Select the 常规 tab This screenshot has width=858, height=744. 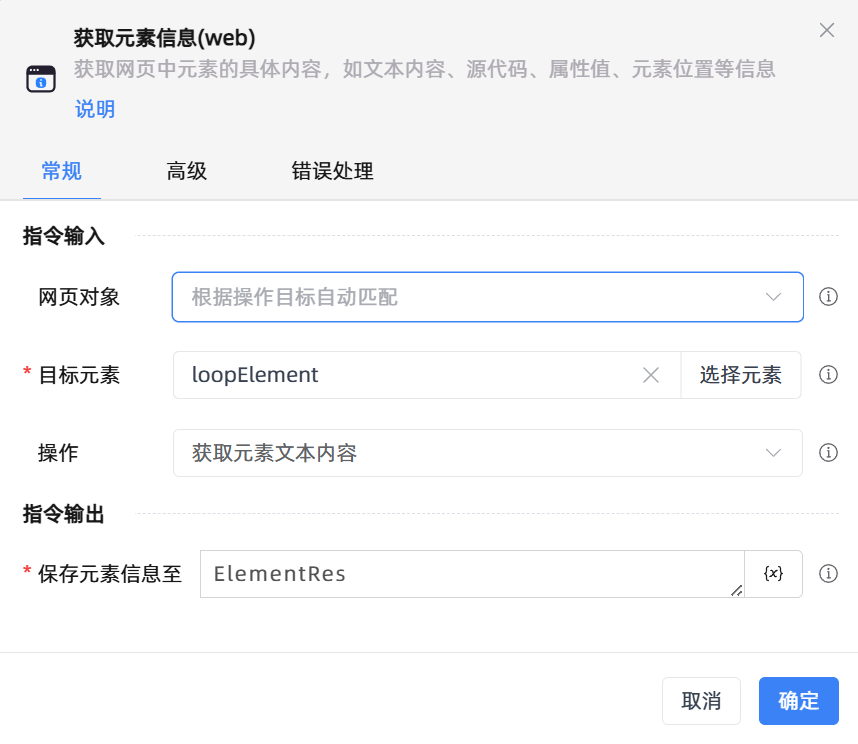click(x=61, y=171)
